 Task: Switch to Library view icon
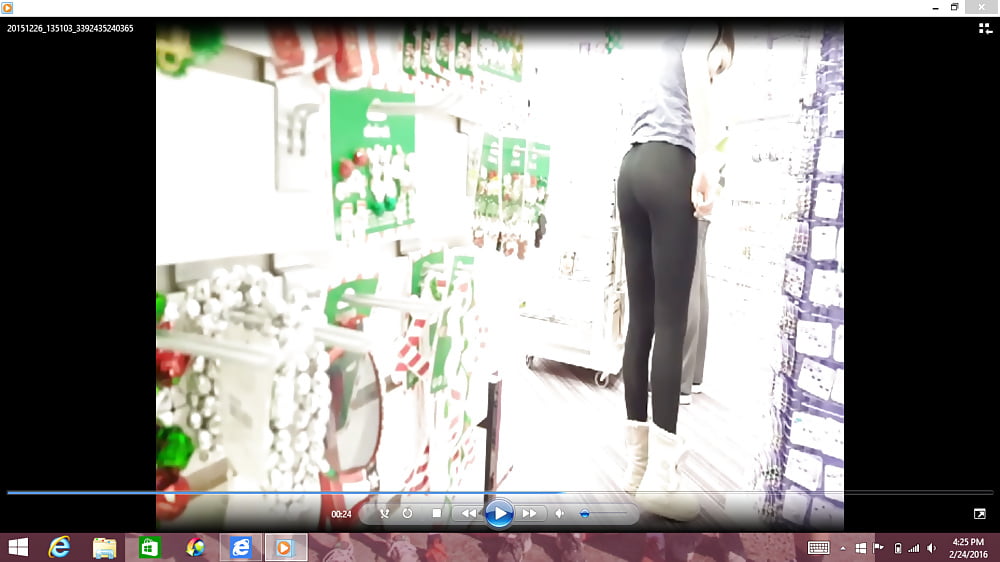[x=985, y=29]
